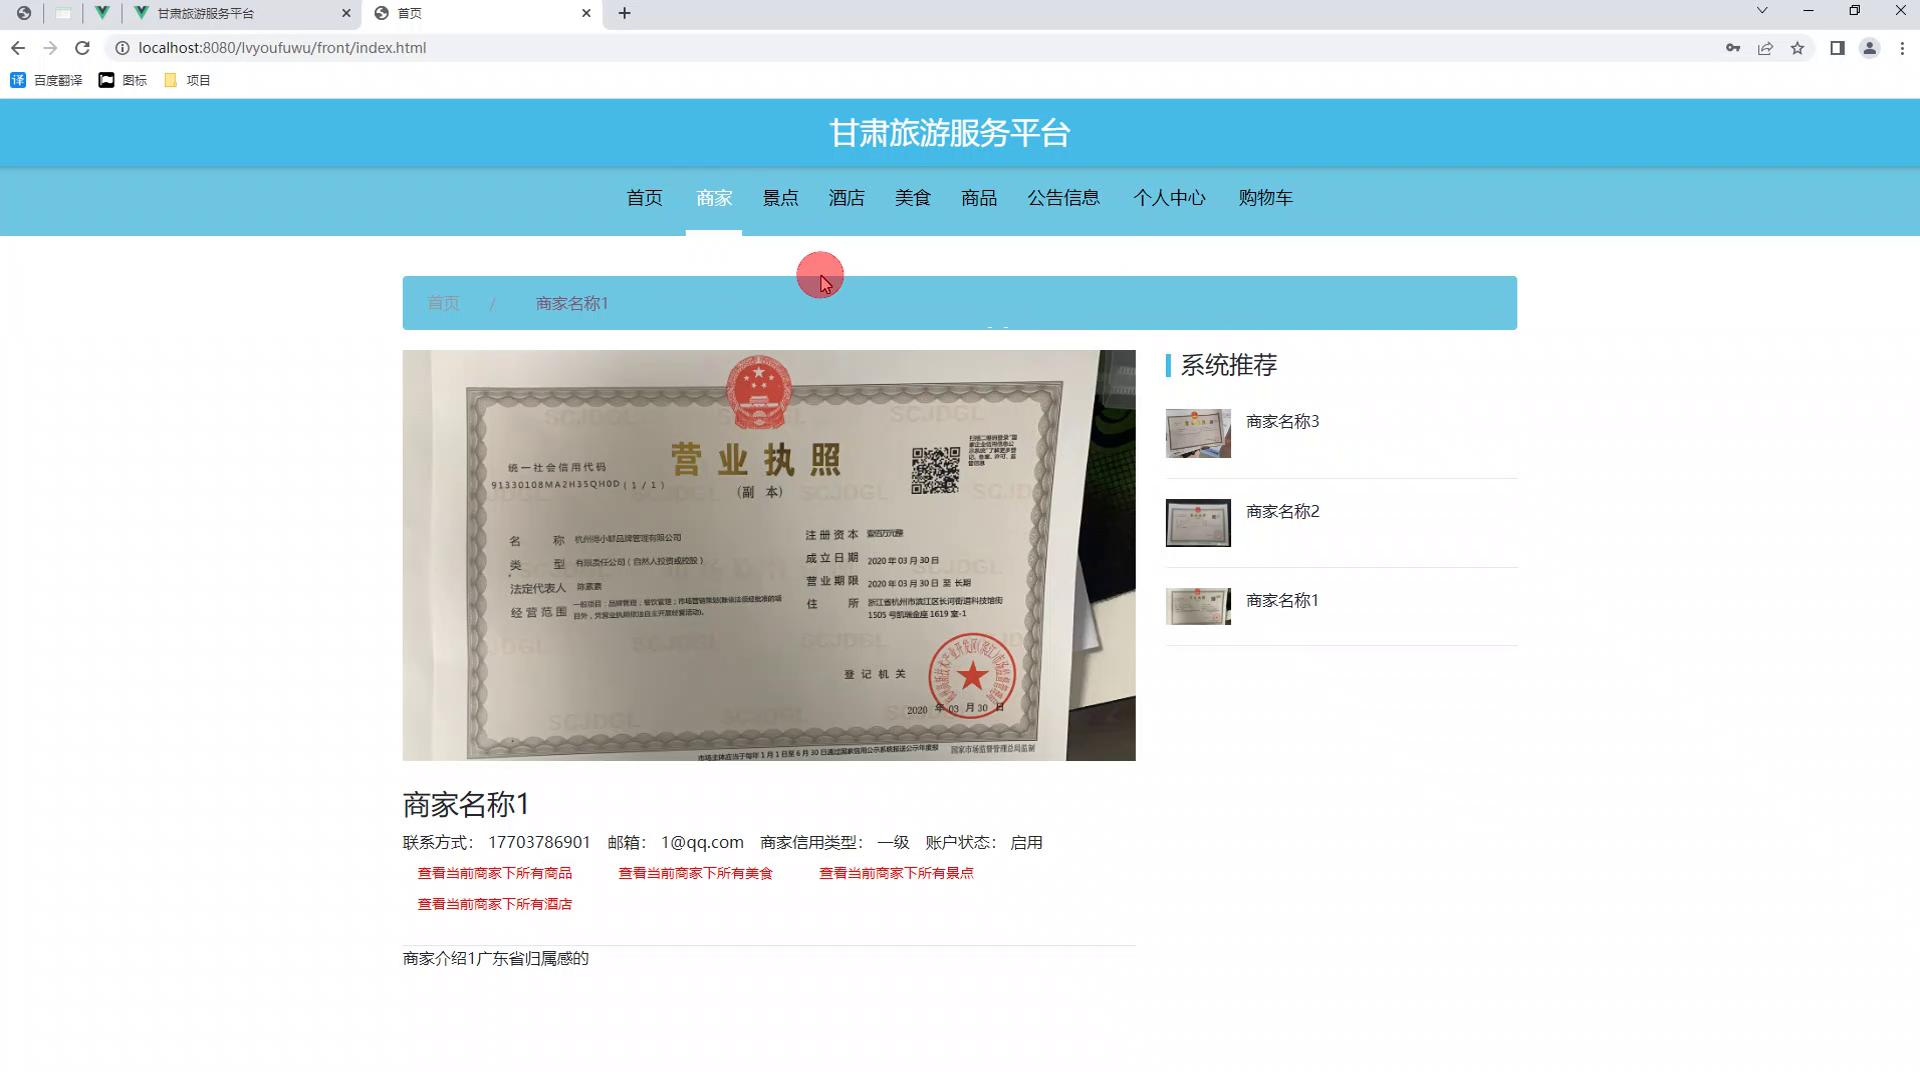Open 酒店 in the navigation menu

point(846,198)
